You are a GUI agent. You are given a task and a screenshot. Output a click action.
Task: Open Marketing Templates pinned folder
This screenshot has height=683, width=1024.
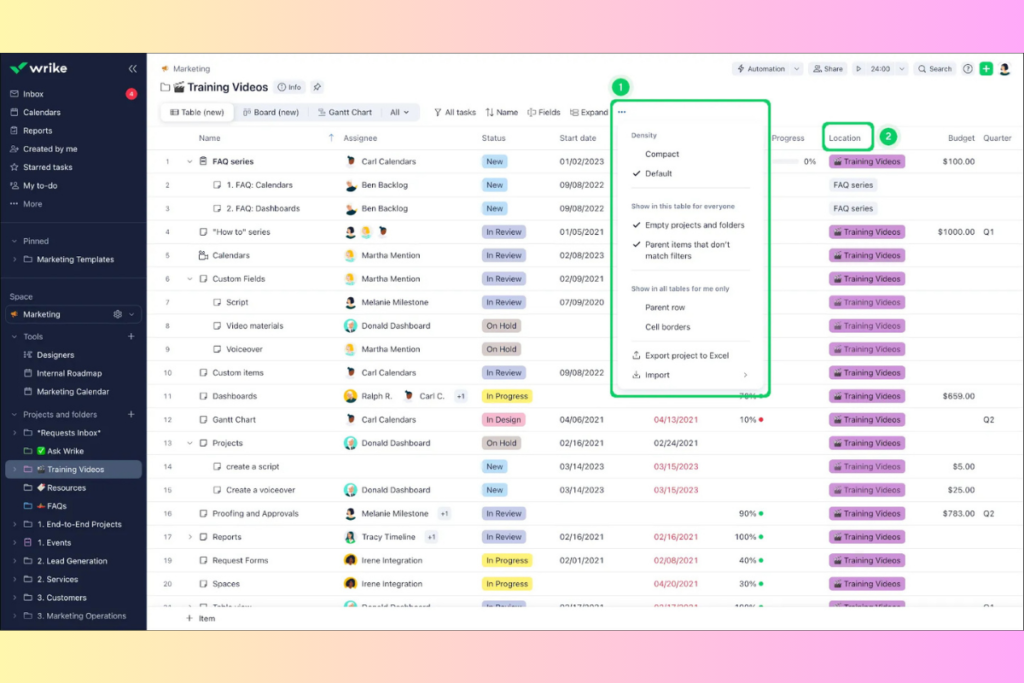(75, 259)
